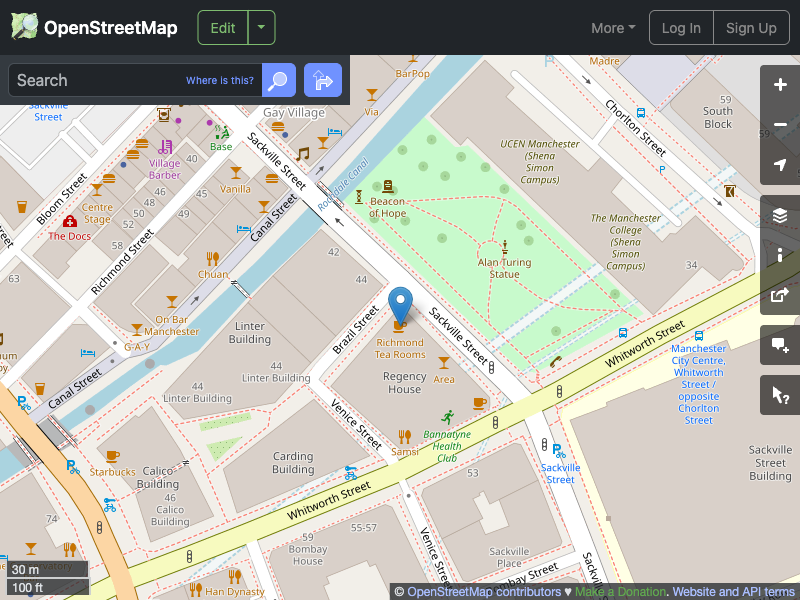Add a note using the note icon

780,345
